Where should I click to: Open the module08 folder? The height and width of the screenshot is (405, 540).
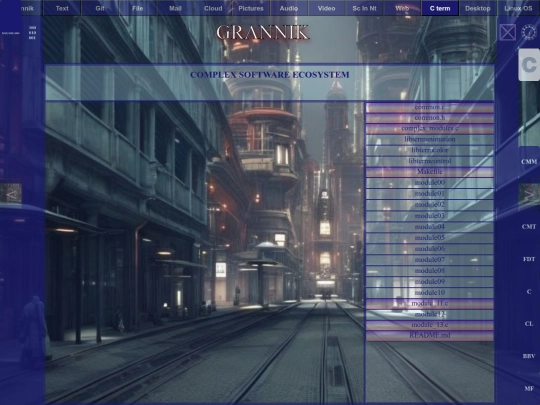click(429, 271)
